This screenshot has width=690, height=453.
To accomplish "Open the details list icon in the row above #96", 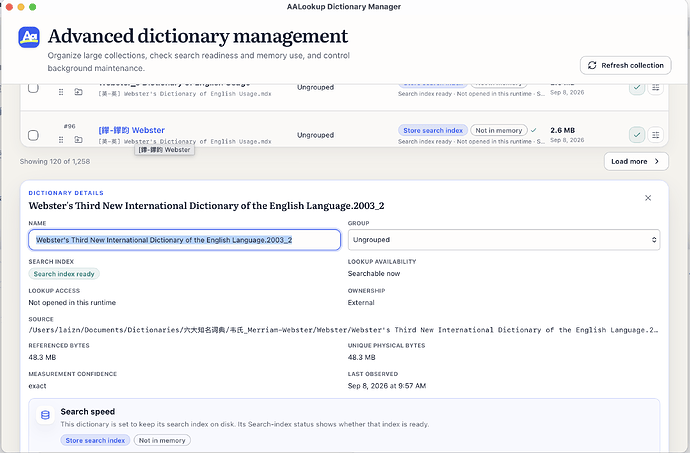I will [655, 88].
